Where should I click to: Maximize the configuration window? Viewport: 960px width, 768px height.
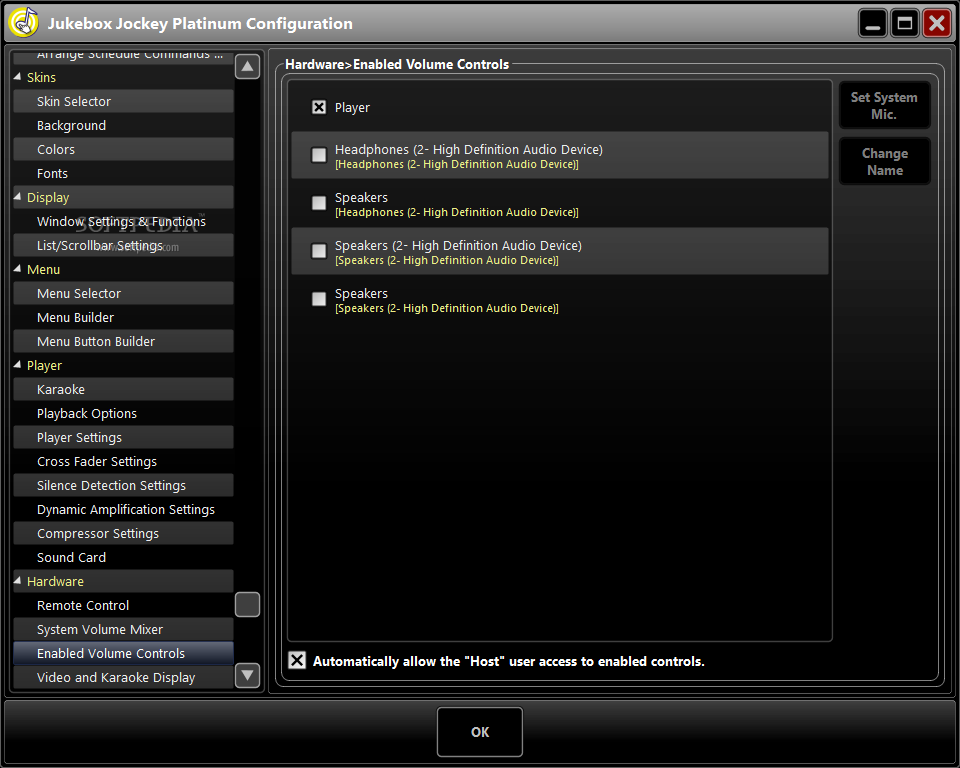point(905,24)
